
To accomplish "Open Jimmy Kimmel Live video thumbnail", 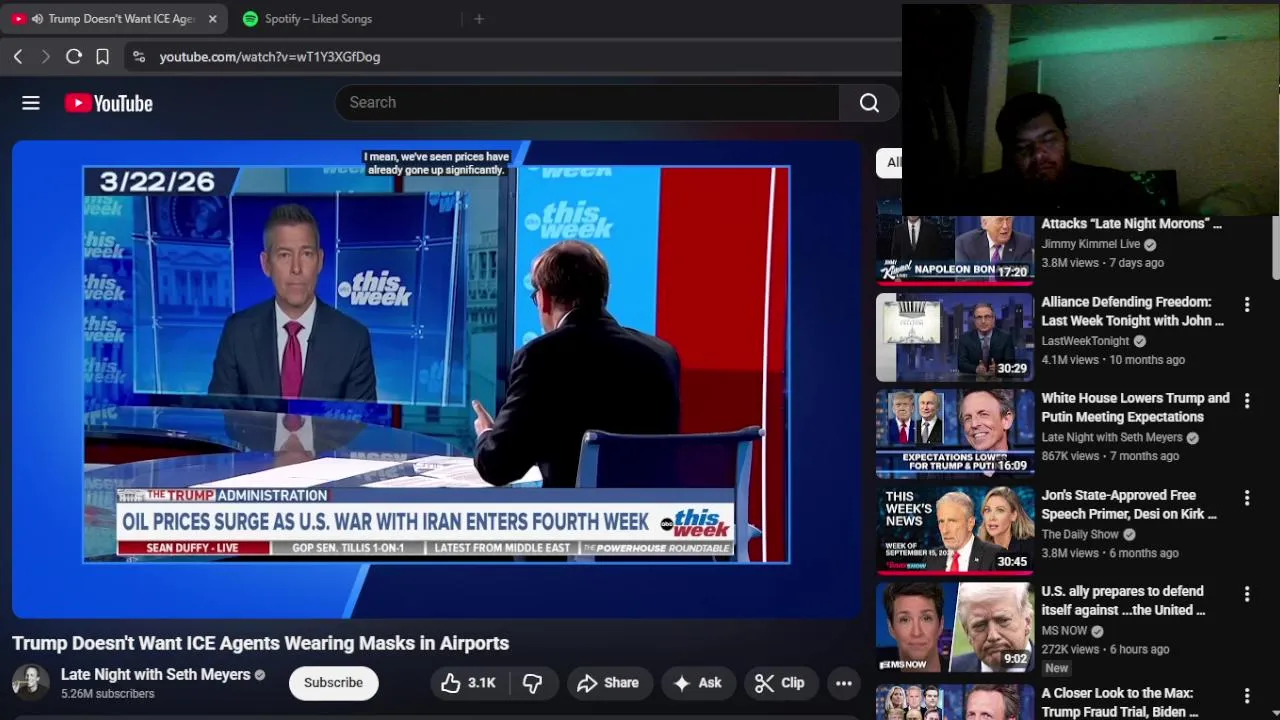I will [955, 250].
